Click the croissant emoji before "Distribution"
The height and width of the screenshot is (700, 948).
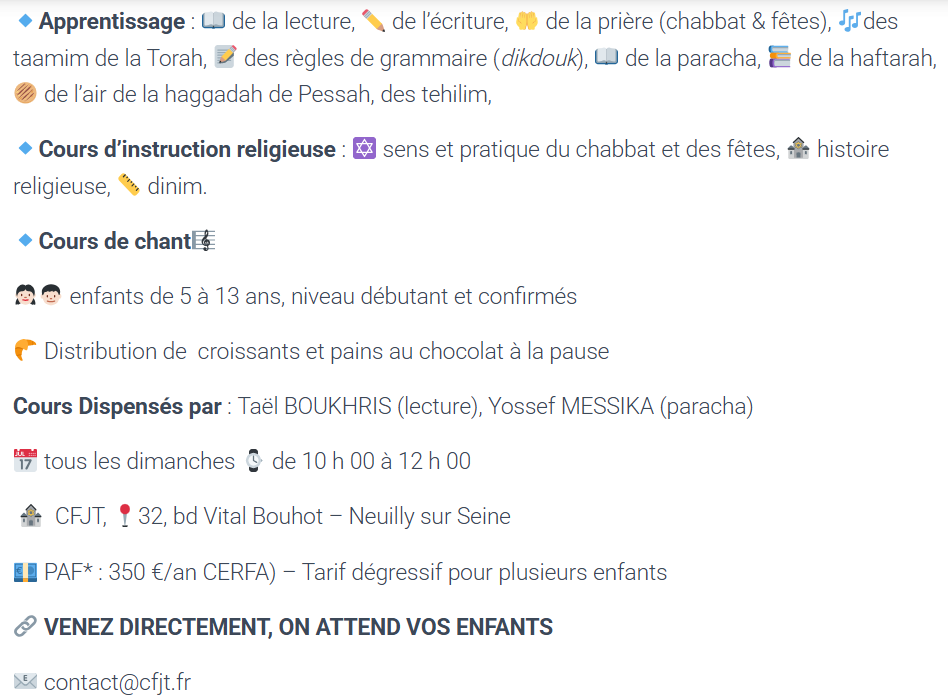tap(26, 351)
